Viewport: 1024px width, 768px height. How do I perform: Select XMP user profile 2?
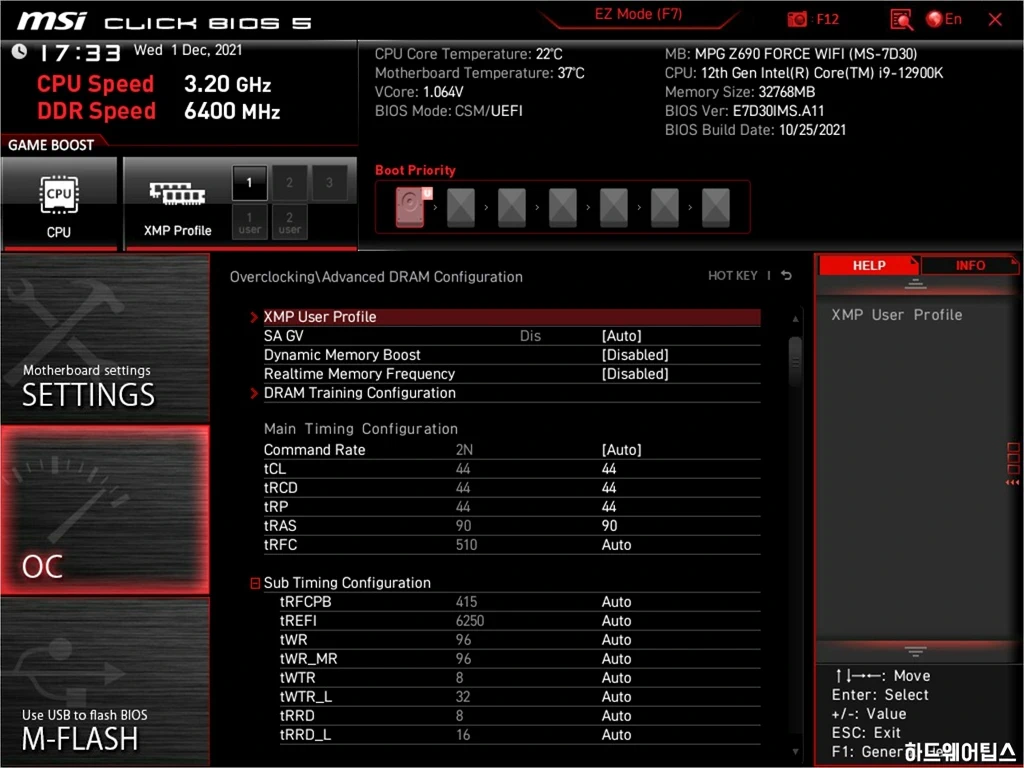click(289, 222)
